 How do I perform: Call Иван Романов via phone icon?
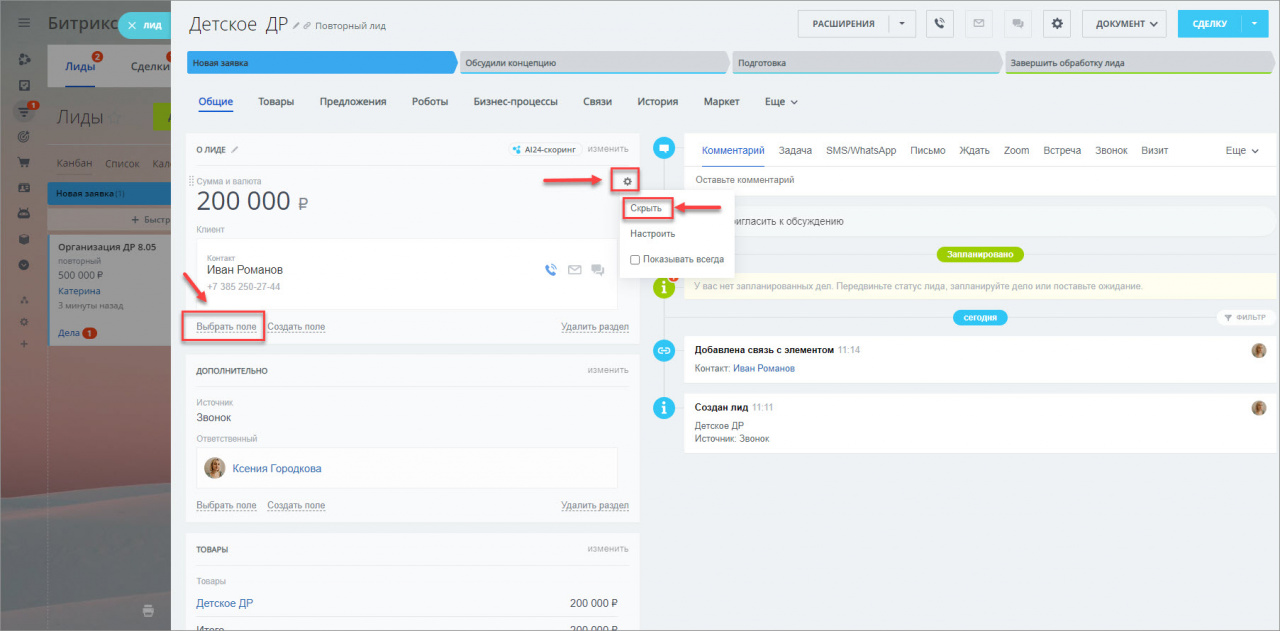(550, 269)
